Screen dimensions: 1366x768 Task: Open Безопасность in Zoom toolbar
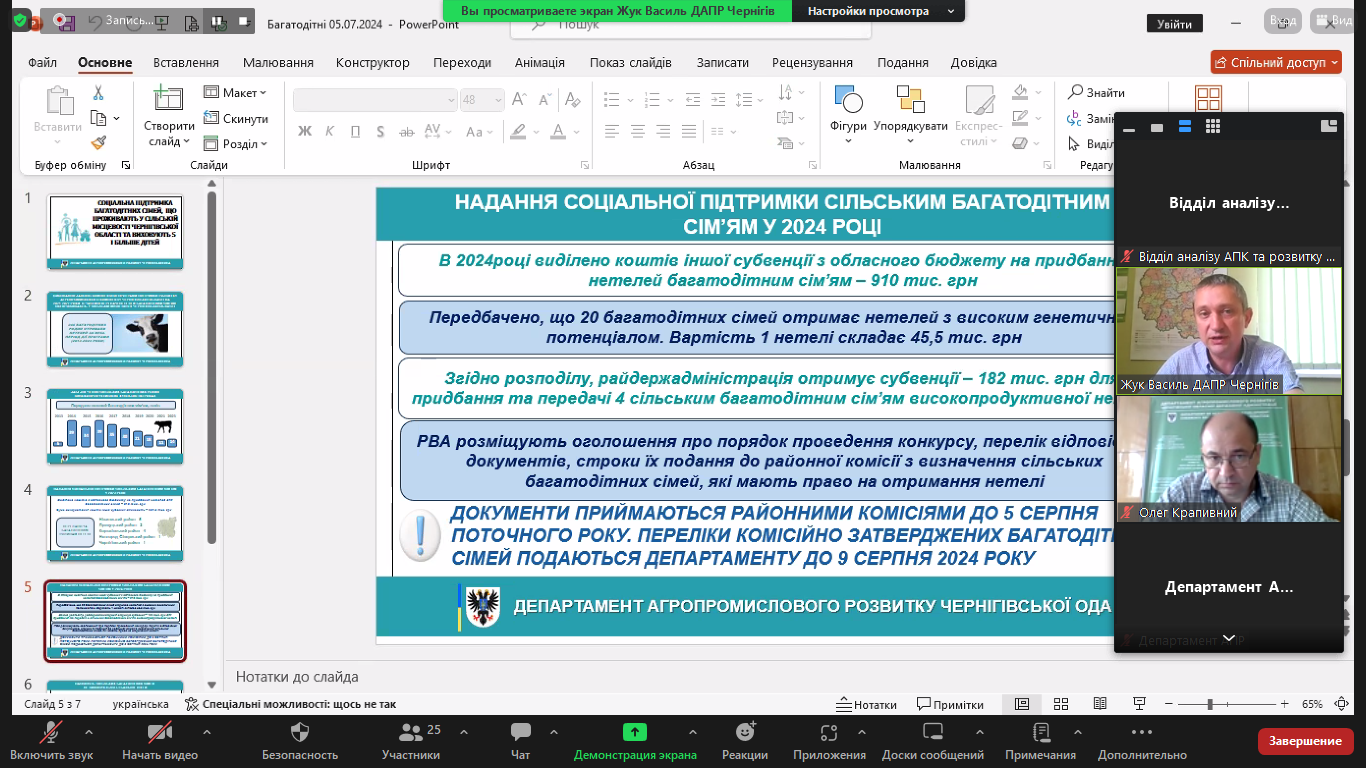pyautogui.click(x=300, y=742)
